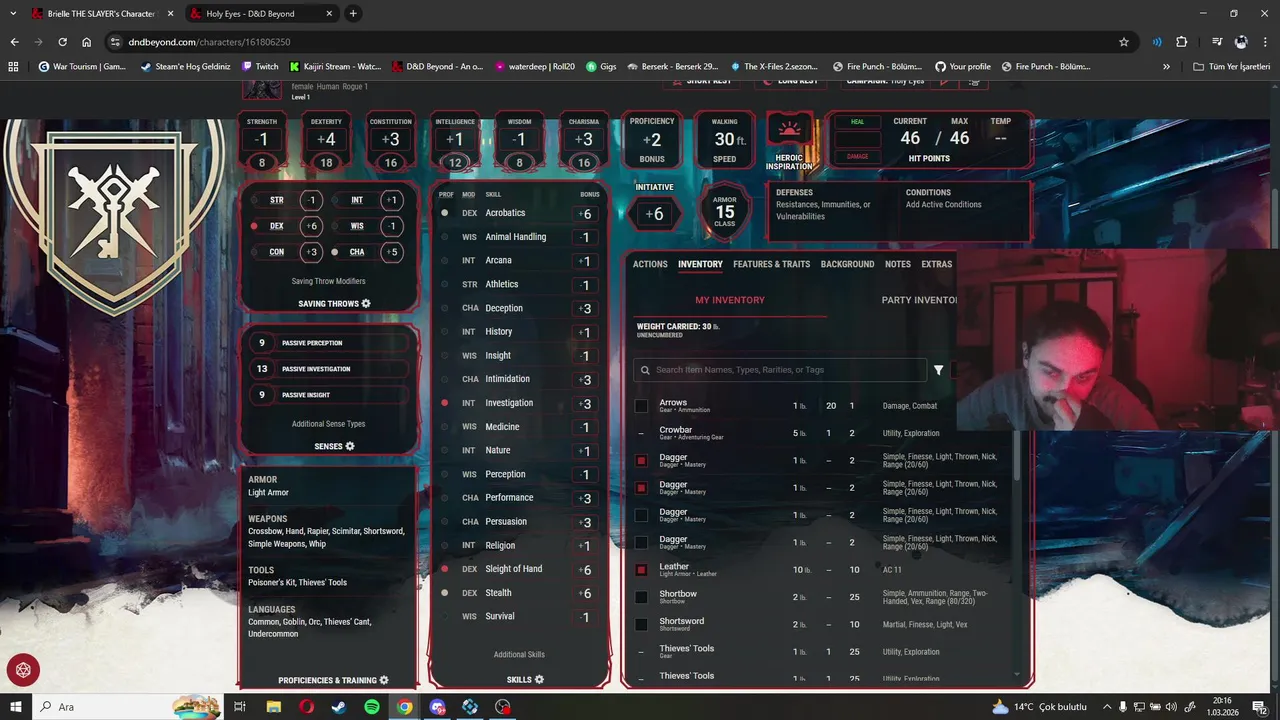This screenshot has height=720, width=1280.
Task: Bookmark this page with the star icon
Action: (1124, 42)
